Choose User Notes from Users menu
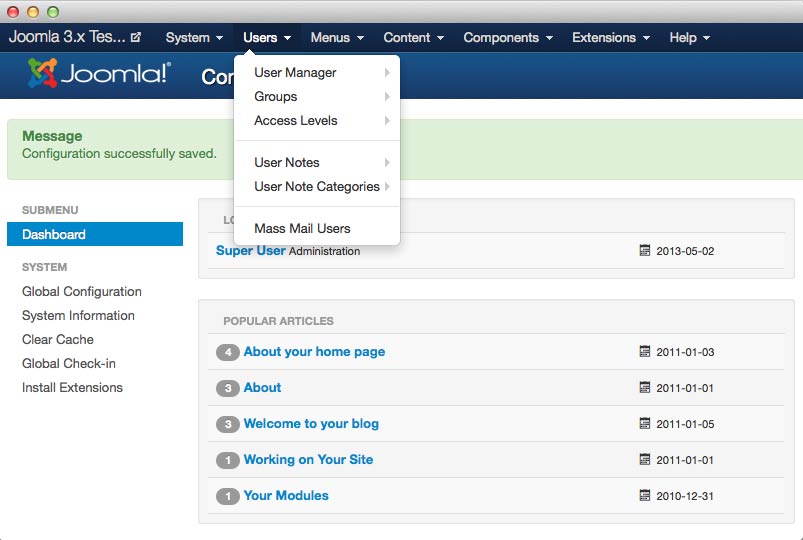The image size is (803, 540). click(x=287, y=163)
